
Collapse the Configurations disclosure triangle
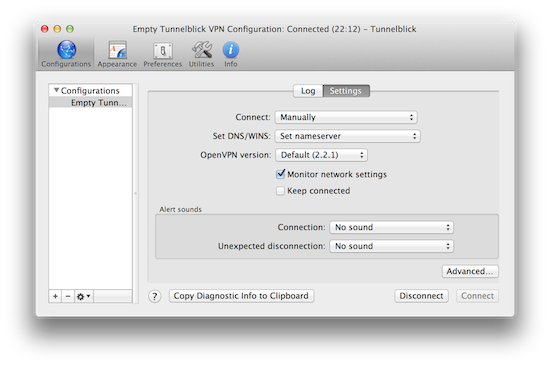56,90
